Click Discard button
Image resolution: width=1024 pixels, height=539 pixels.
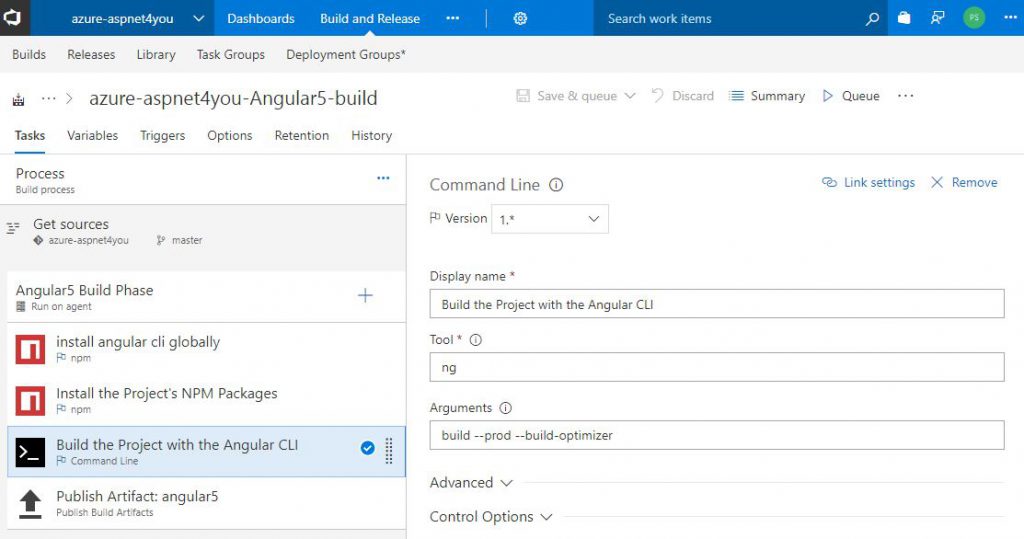click(x=682, y=96)
